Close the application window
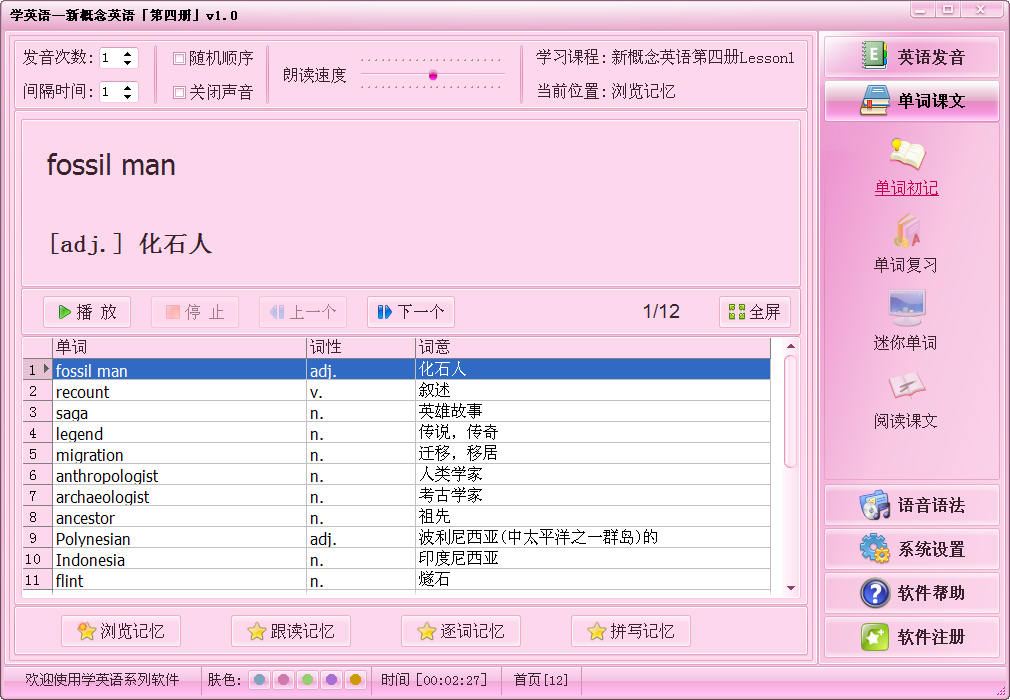 [x=980, y=9]
